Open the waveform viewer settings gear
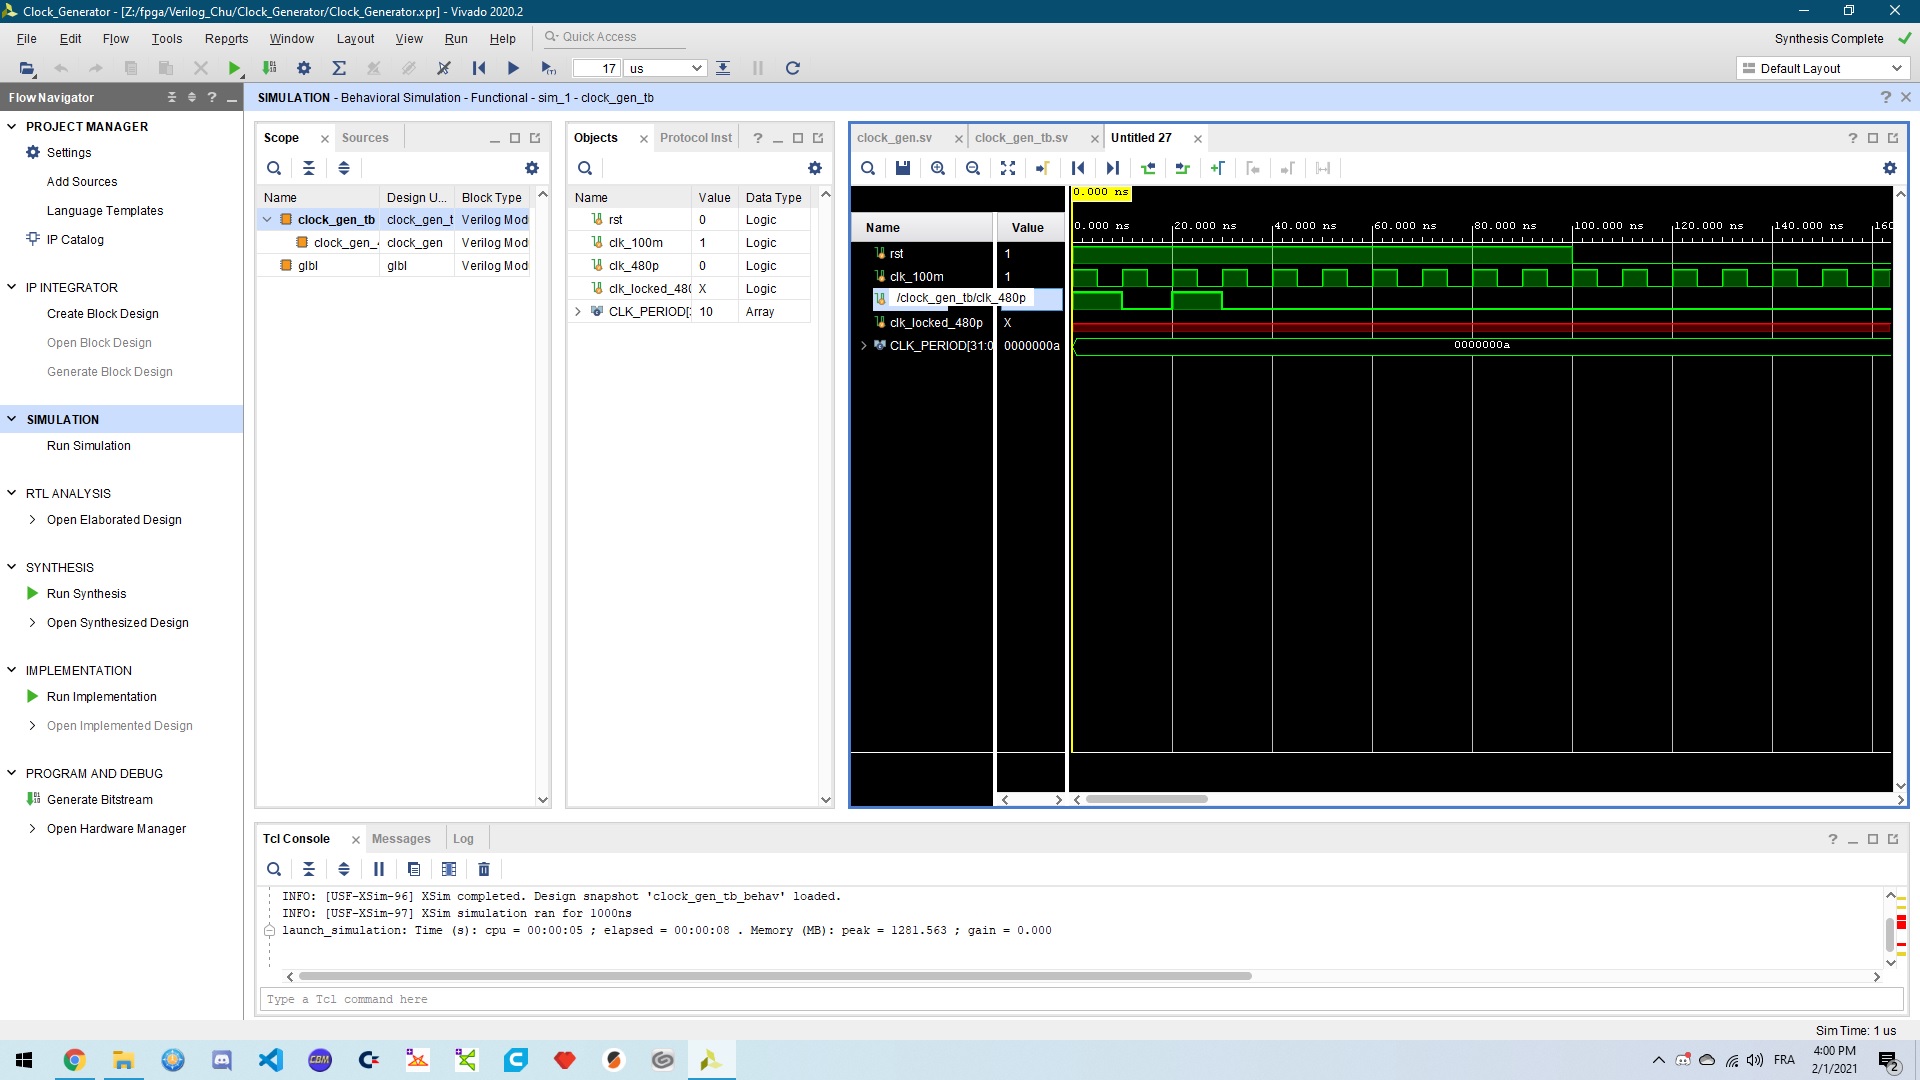 pos(1889,168)
